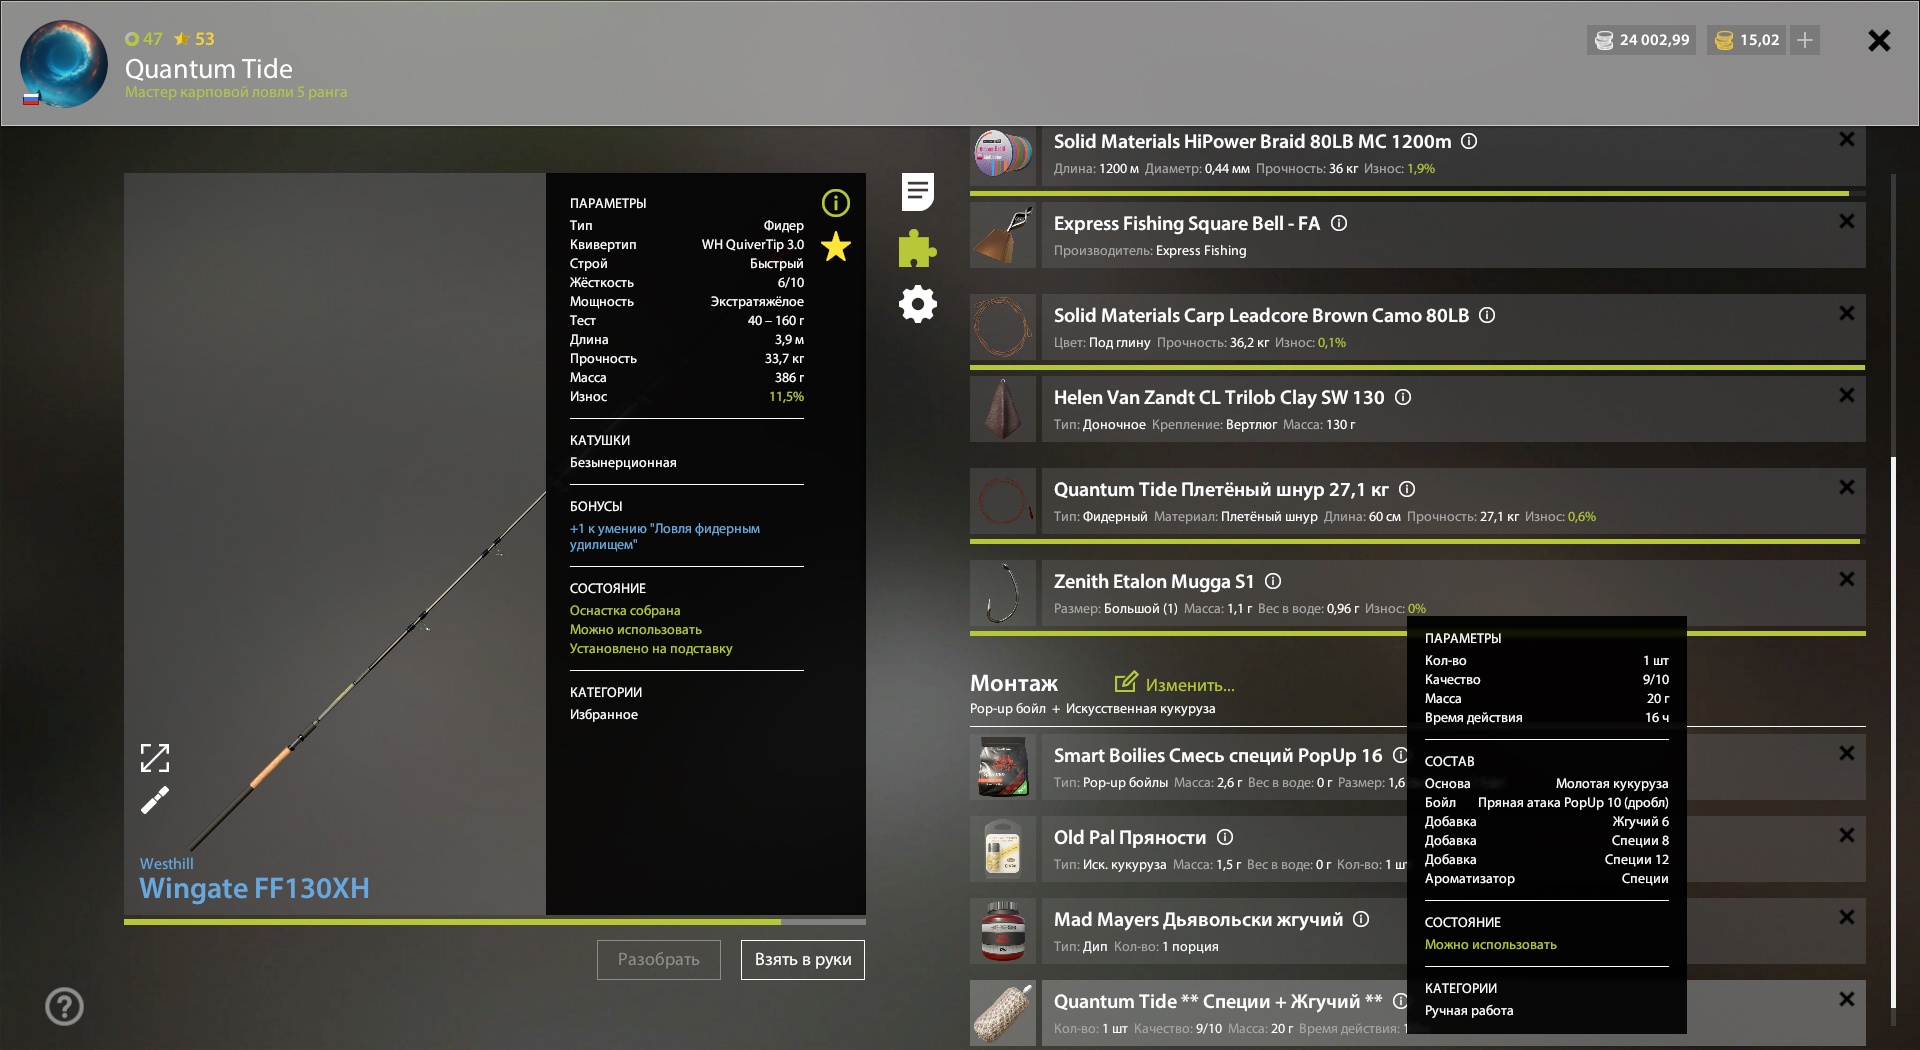Image resolution: width=1920 pixels, height=1050 pixels.
Task: Click the player avatar picture
Action: tap(63, 64)
